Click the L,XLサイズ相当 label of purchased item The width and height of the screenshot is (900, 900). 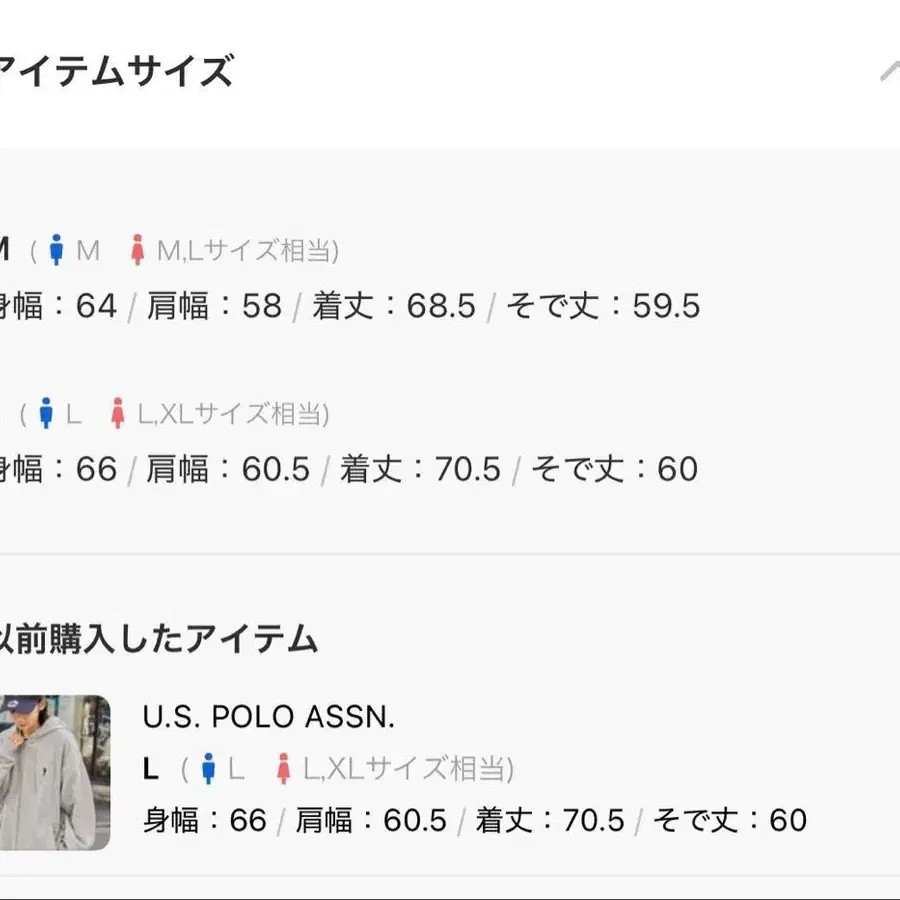(408, 769)
